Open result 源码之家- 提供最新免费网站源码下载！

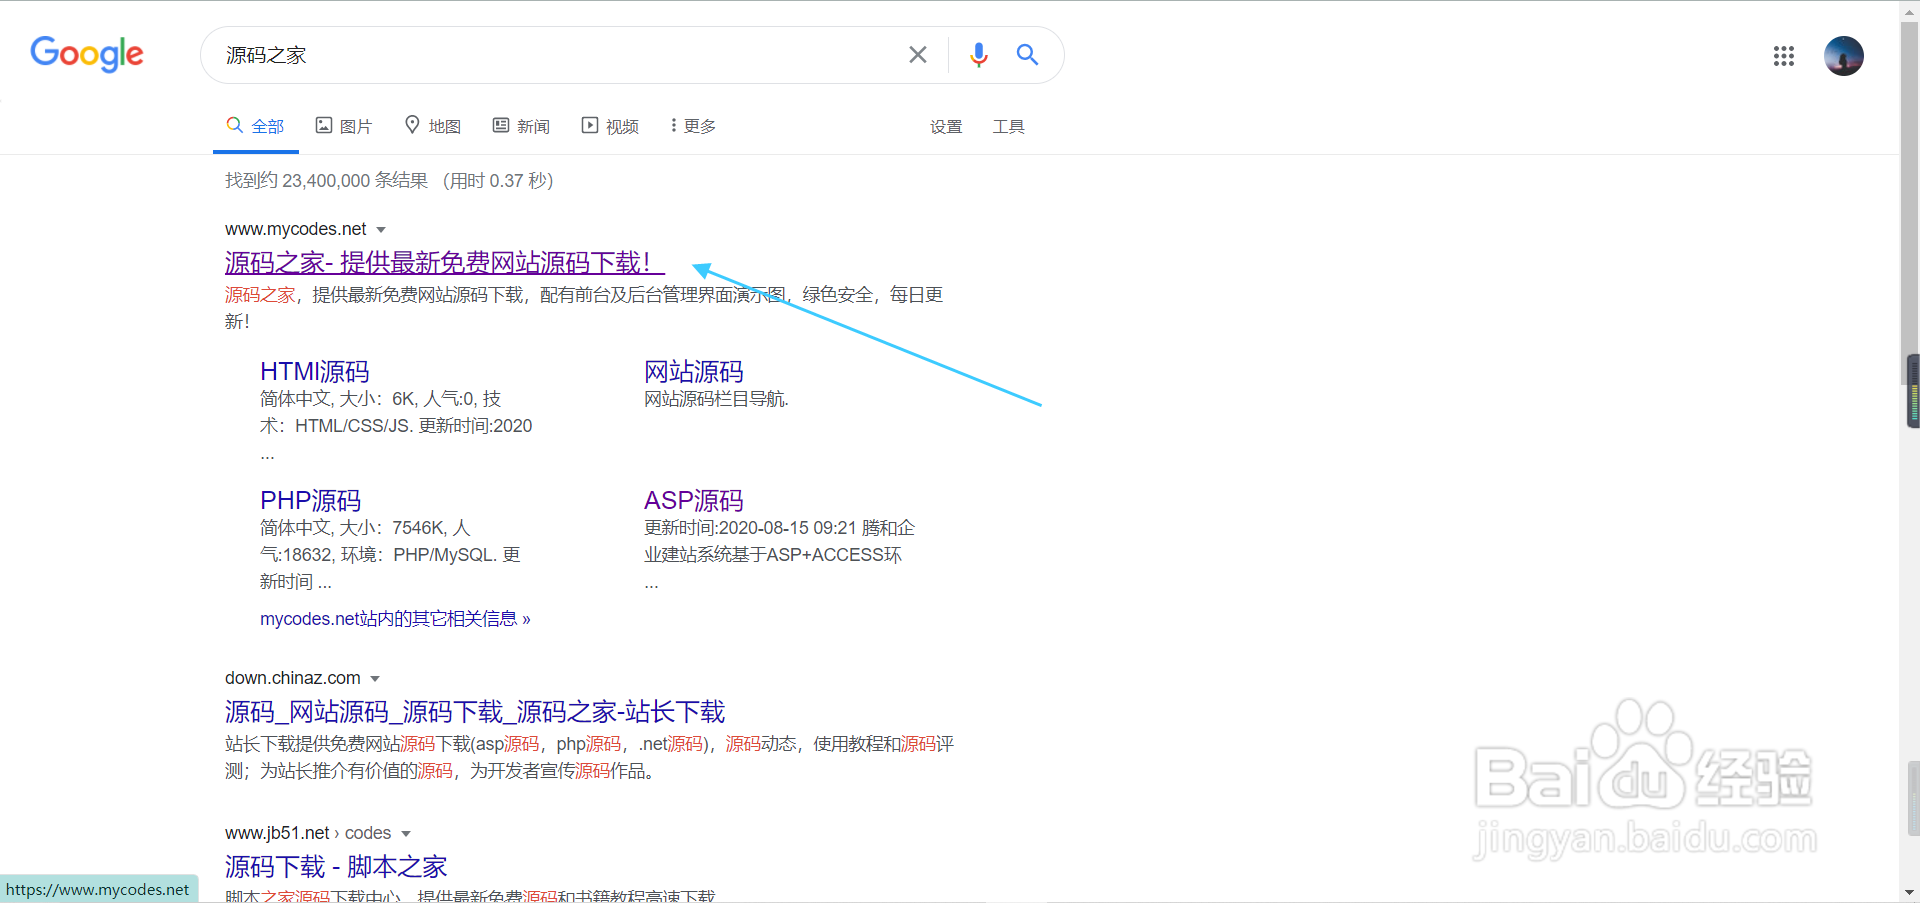click(444, 263)
